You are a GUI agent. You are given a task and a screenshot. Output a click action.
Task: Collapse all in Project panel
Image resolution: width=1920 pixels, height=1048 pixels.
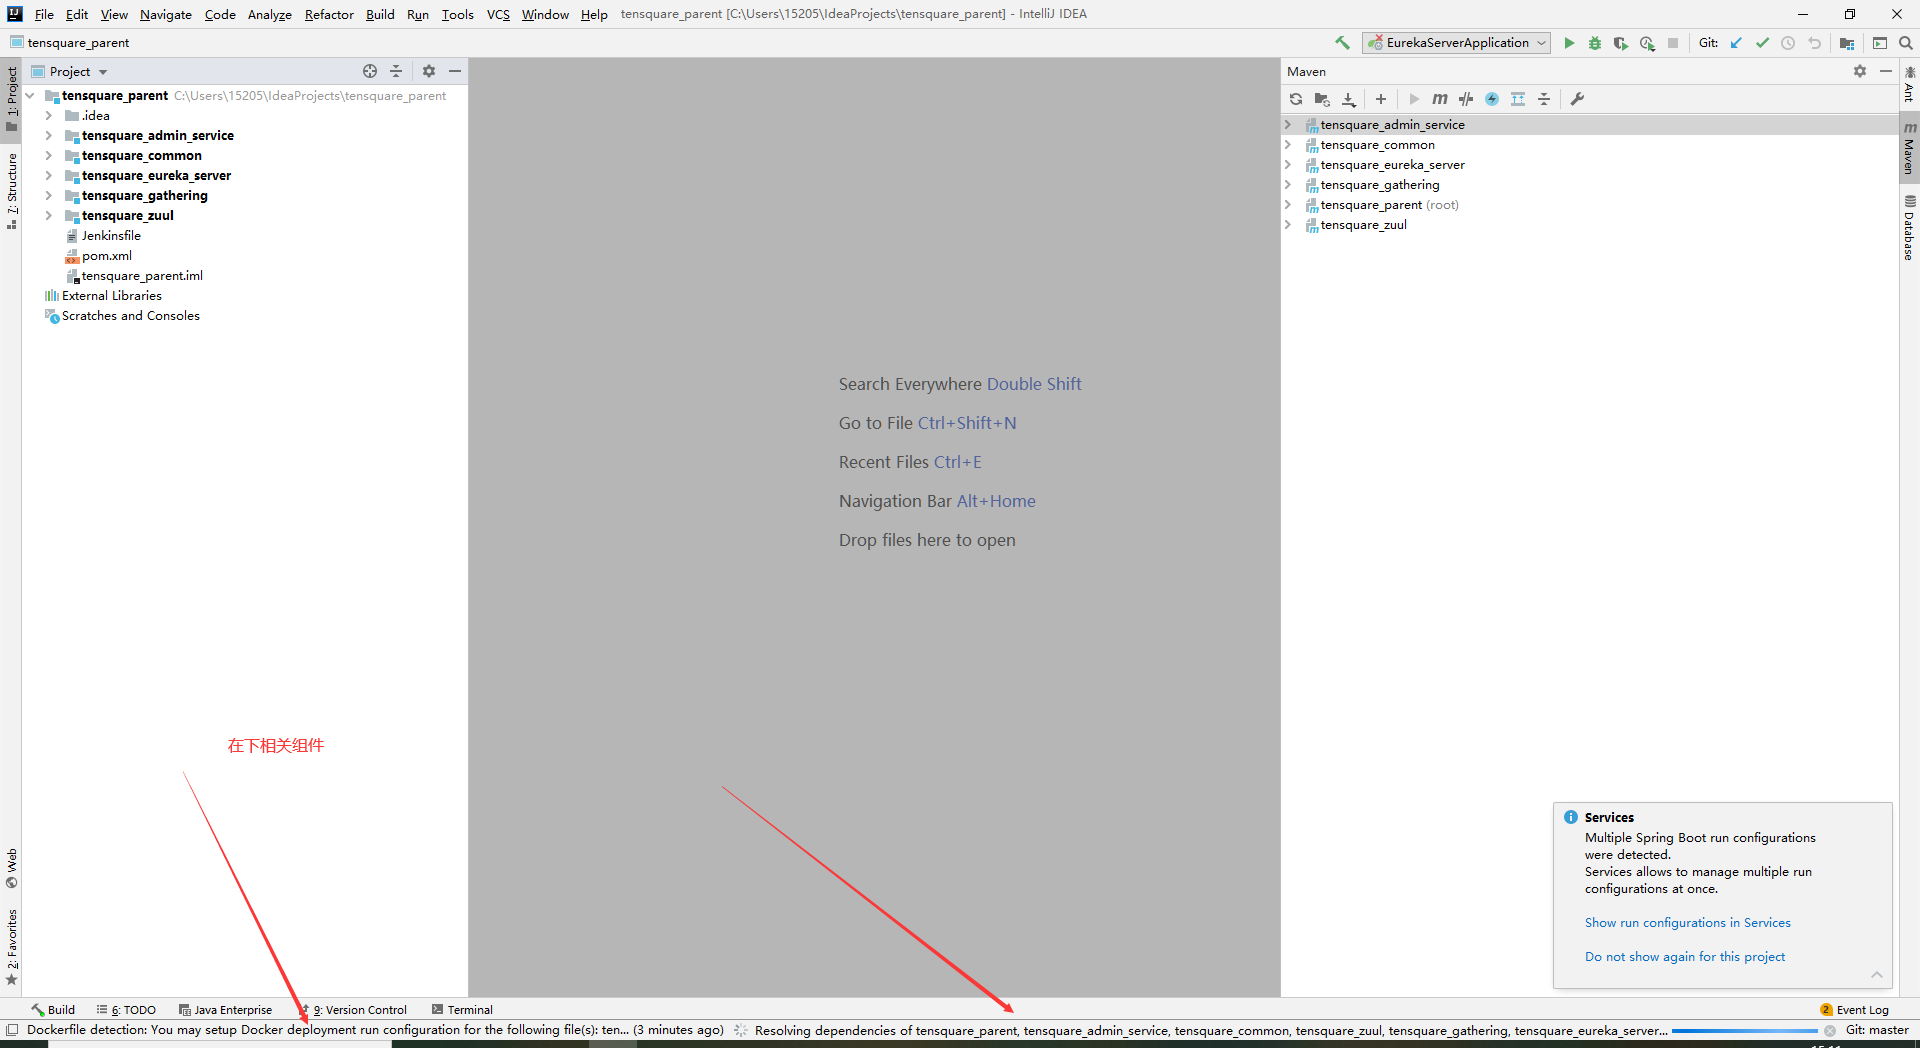[x=396, y=71]
